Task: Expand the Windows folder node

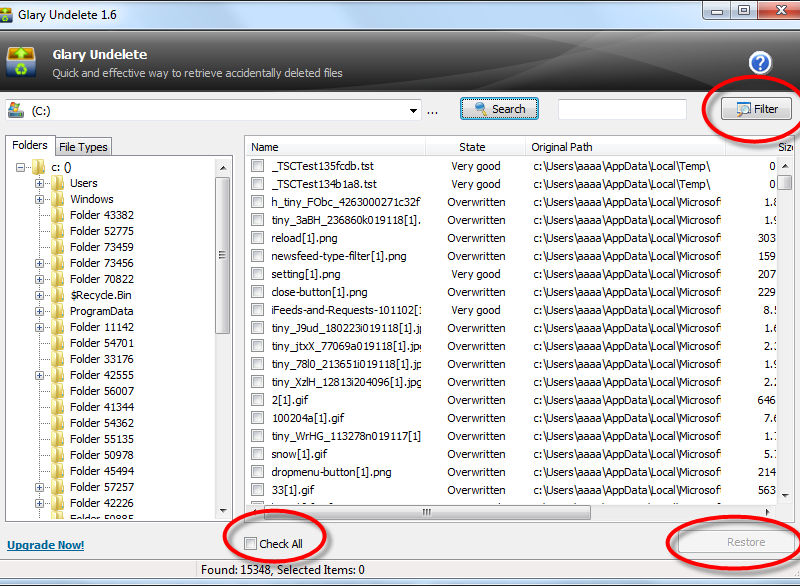Action: (x=39, y=199)
